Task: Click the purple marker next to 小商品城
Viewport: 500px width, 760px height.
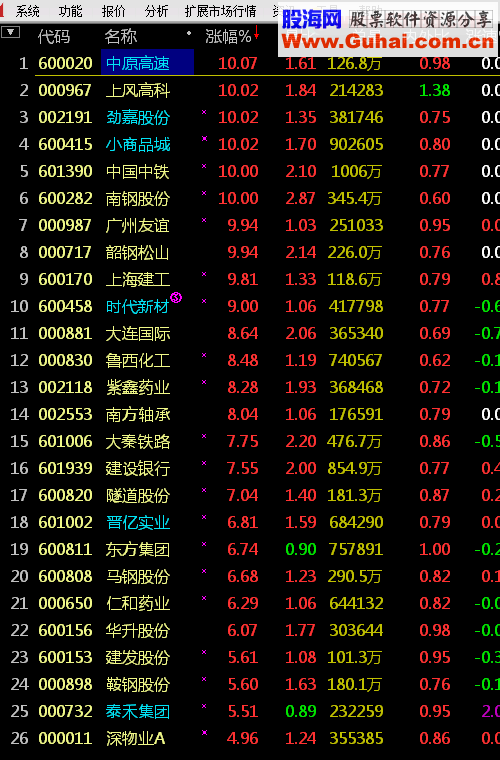Action: (204, 139)
